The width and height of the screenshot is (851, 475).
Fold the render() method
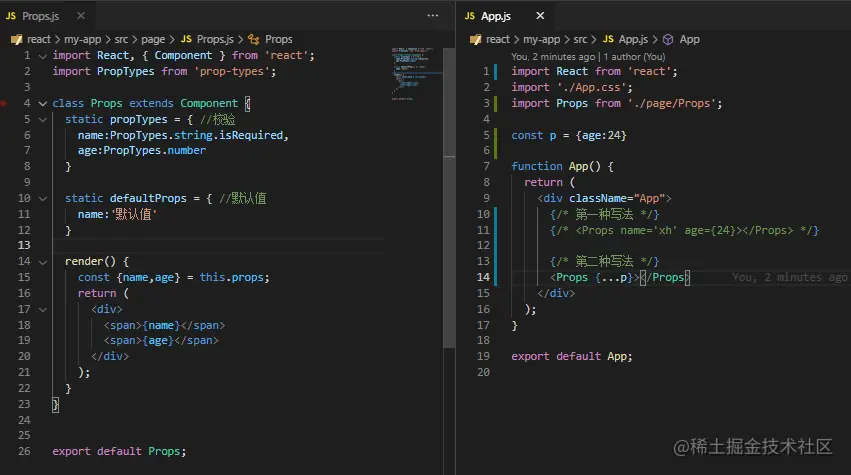coord(42,261)
